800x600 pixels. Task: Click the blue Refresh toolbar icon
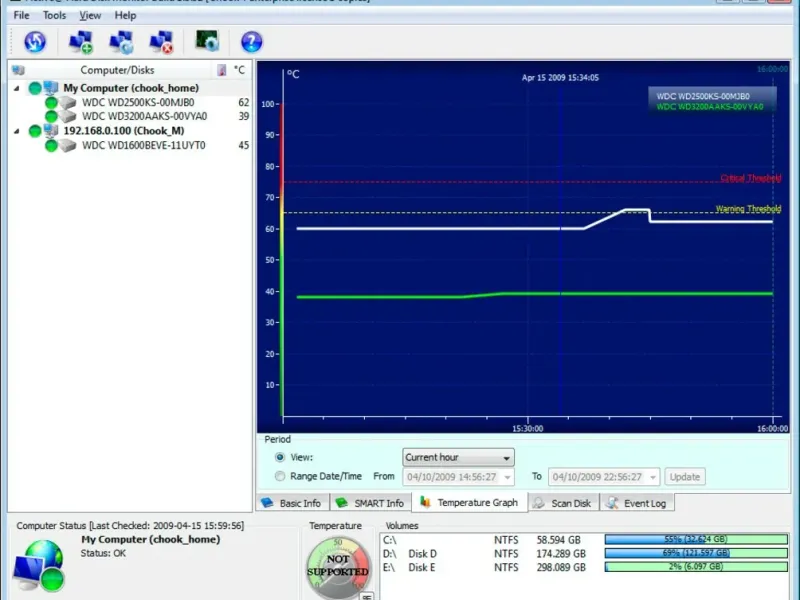35,42
